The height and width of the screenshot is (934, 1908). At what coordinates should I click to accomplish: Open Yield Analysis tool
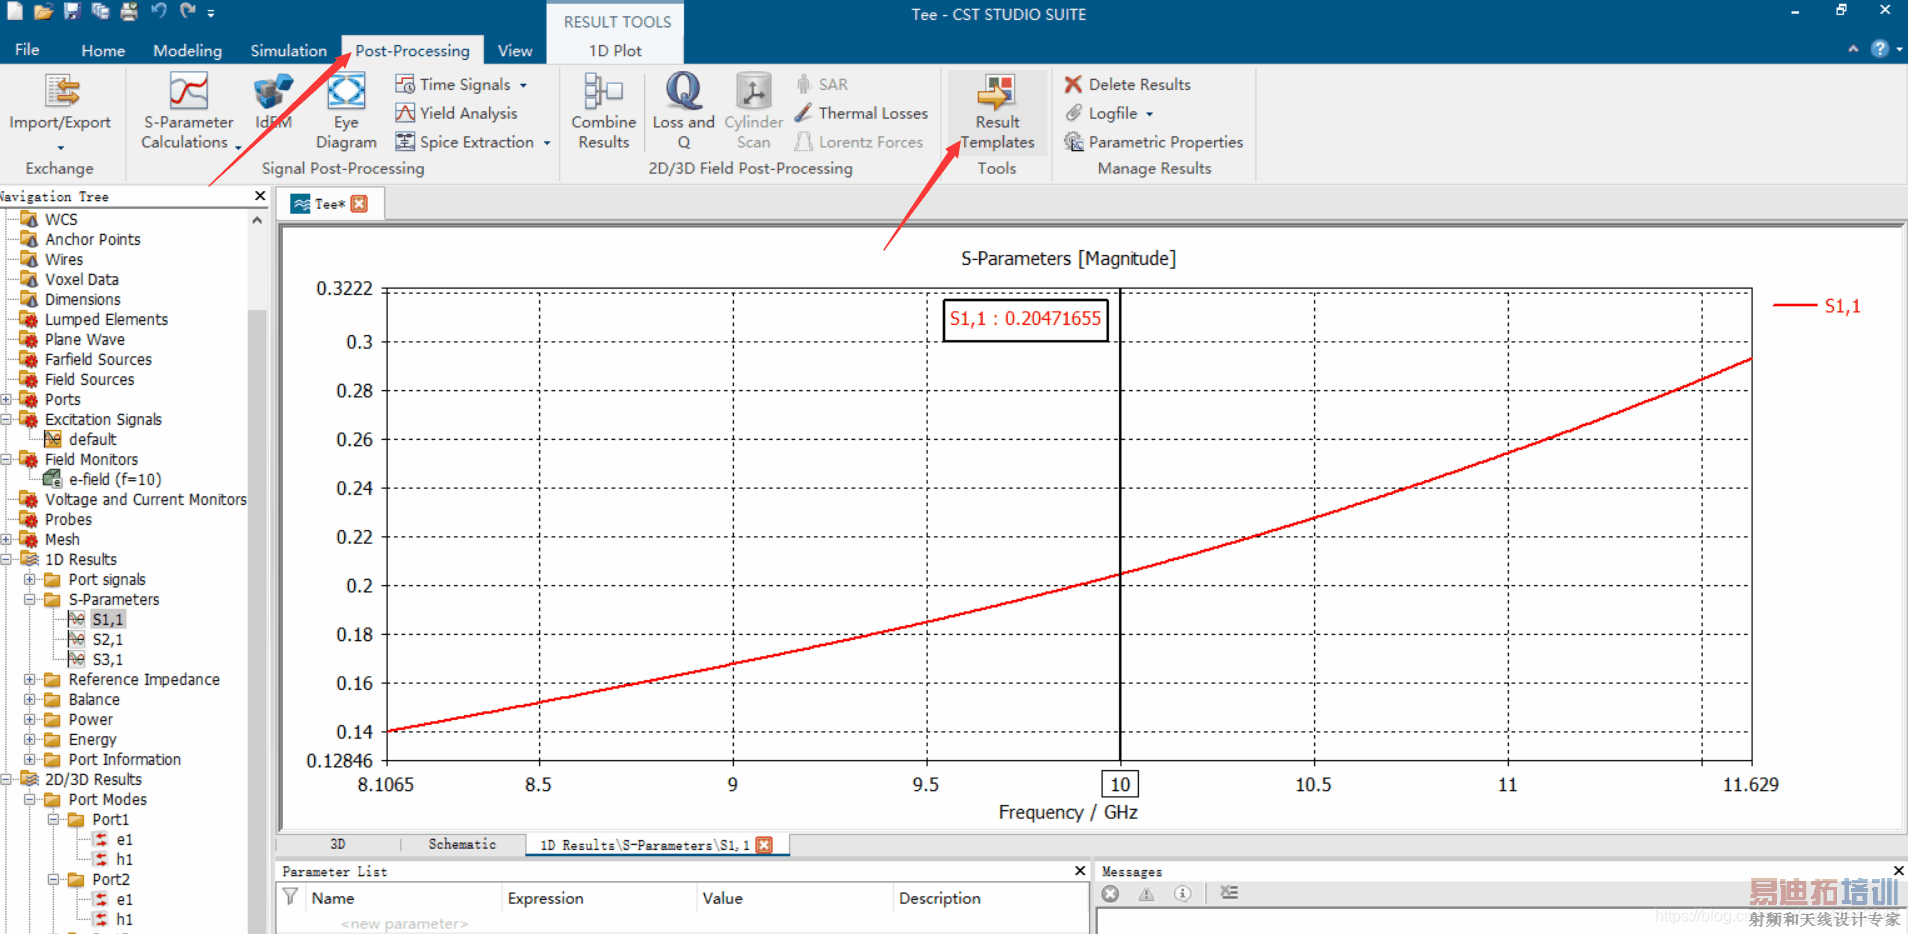456,113
